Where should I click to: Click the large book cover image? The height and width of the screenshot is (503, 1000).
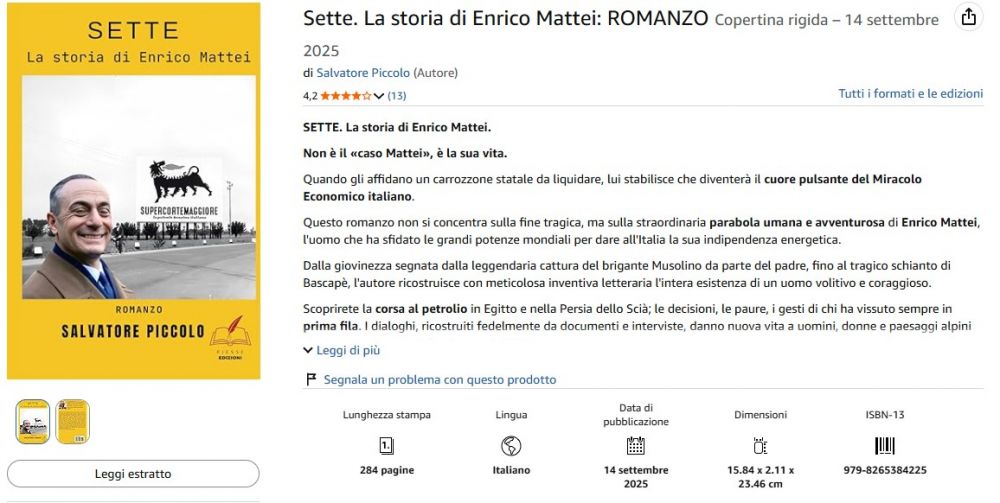pyautogui.click(x=133, y=190)
